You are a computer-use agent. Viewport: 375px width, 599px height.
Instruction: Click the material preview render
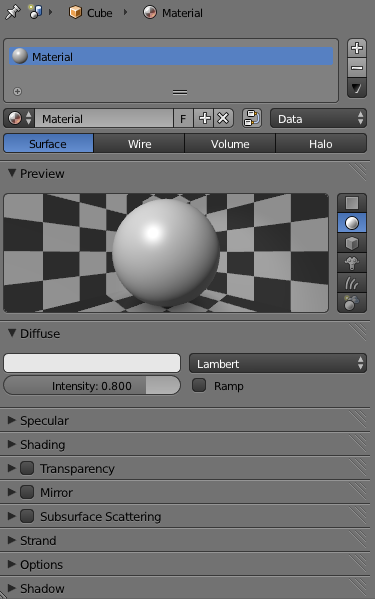point(166,253)
